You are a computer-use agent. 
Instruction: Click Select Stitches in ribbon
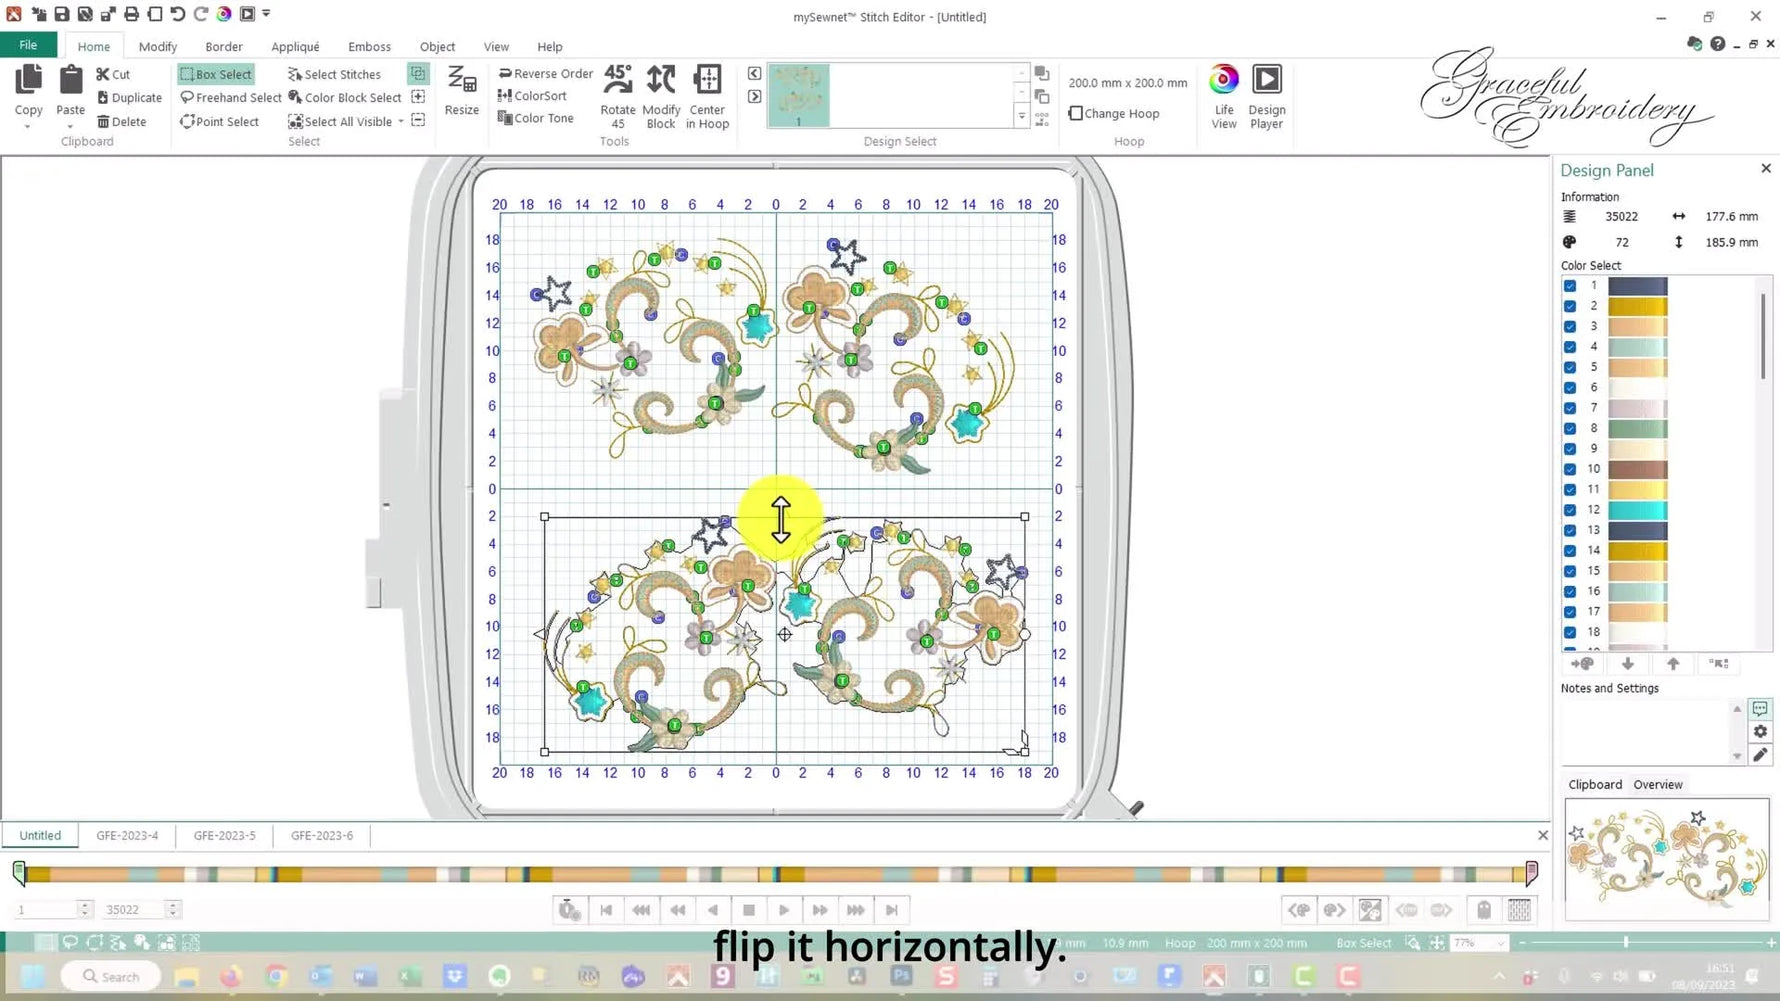(334, 74)
